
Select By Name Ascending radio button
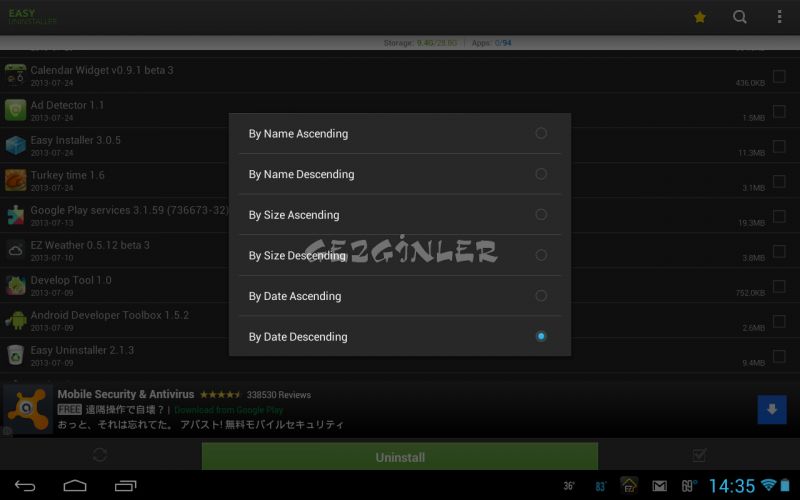(541, 133)
